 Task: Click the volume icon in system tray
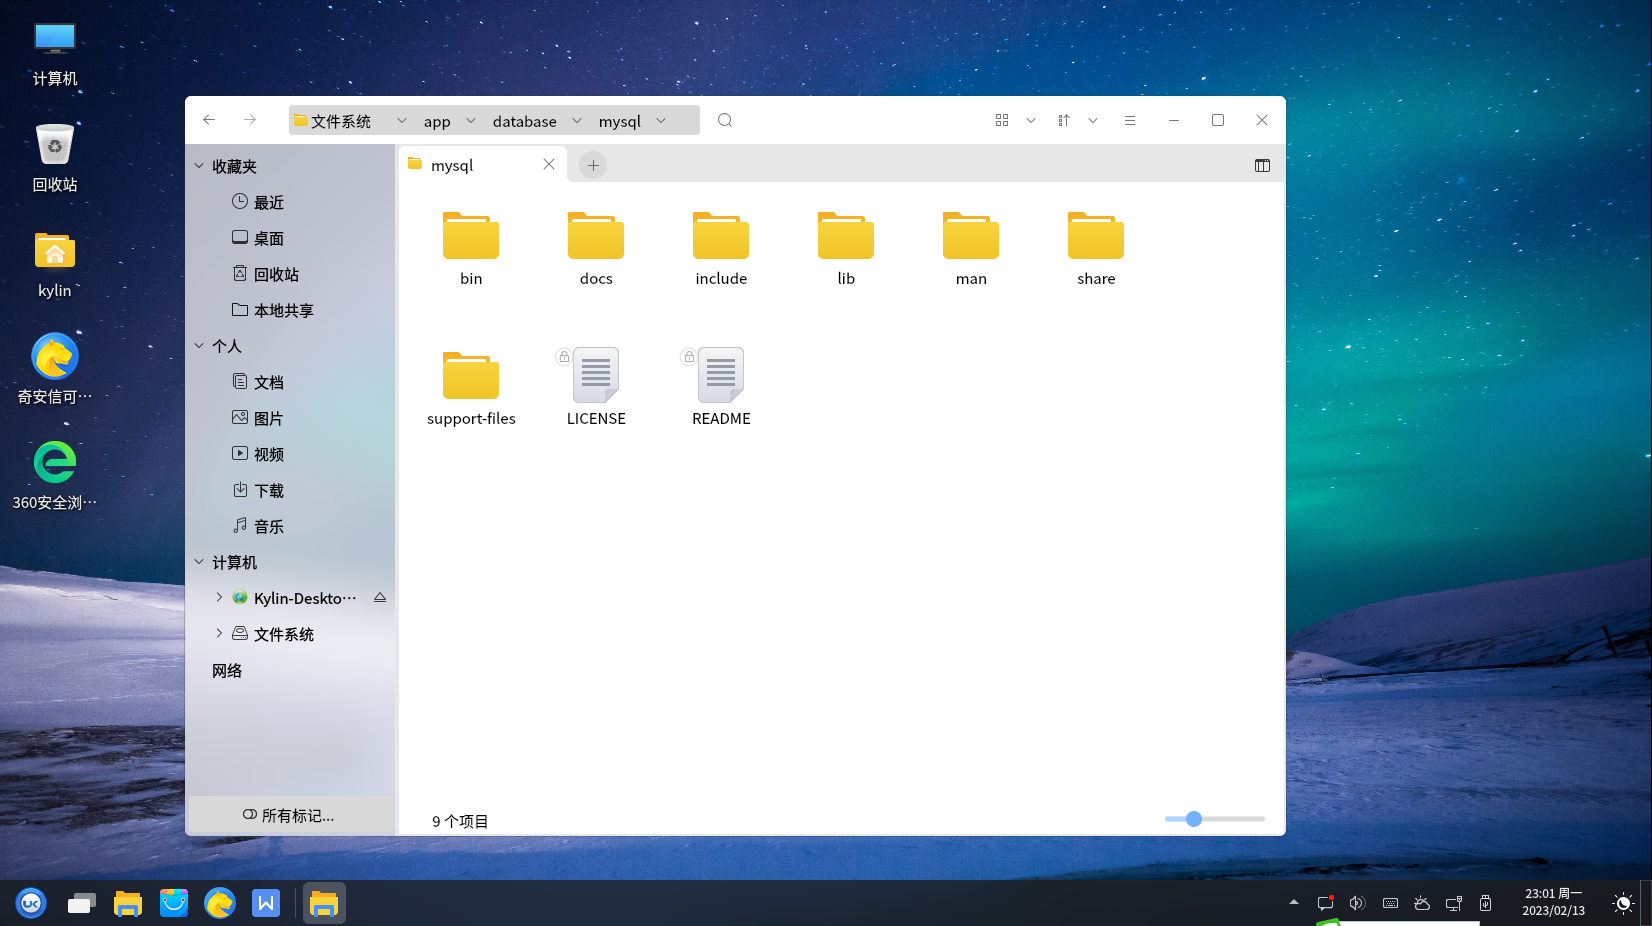[x=1357, y=903]
